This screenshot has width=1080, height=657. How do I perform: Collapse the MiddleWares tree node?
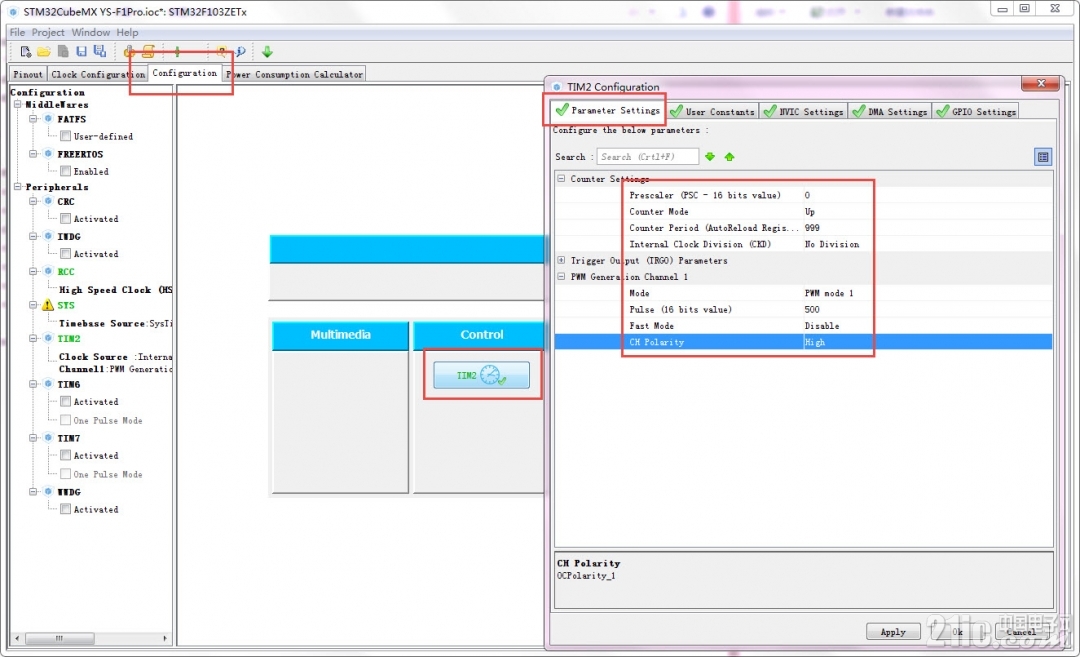18,105
